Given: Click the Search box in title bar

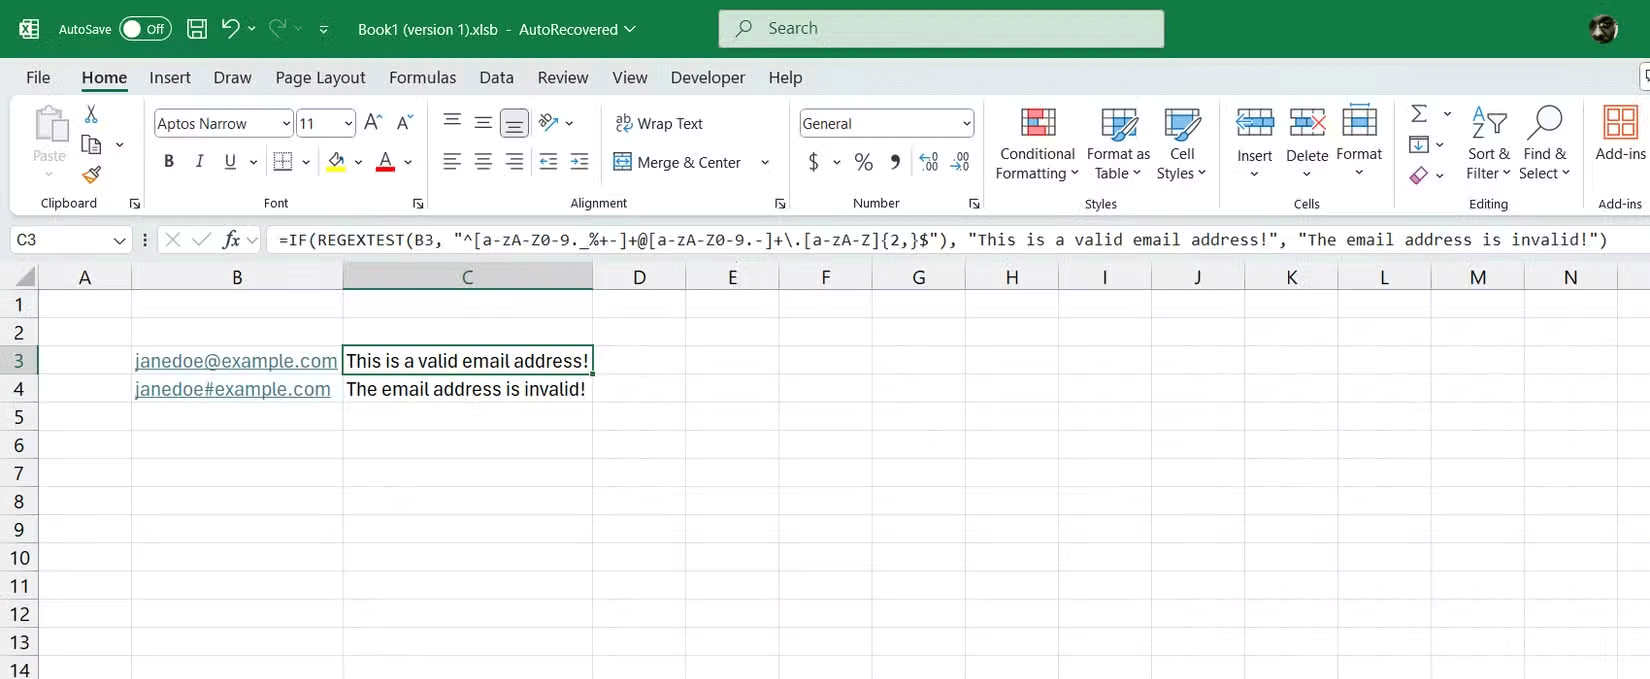Looking at the screenshot, I should coord(940,29).
